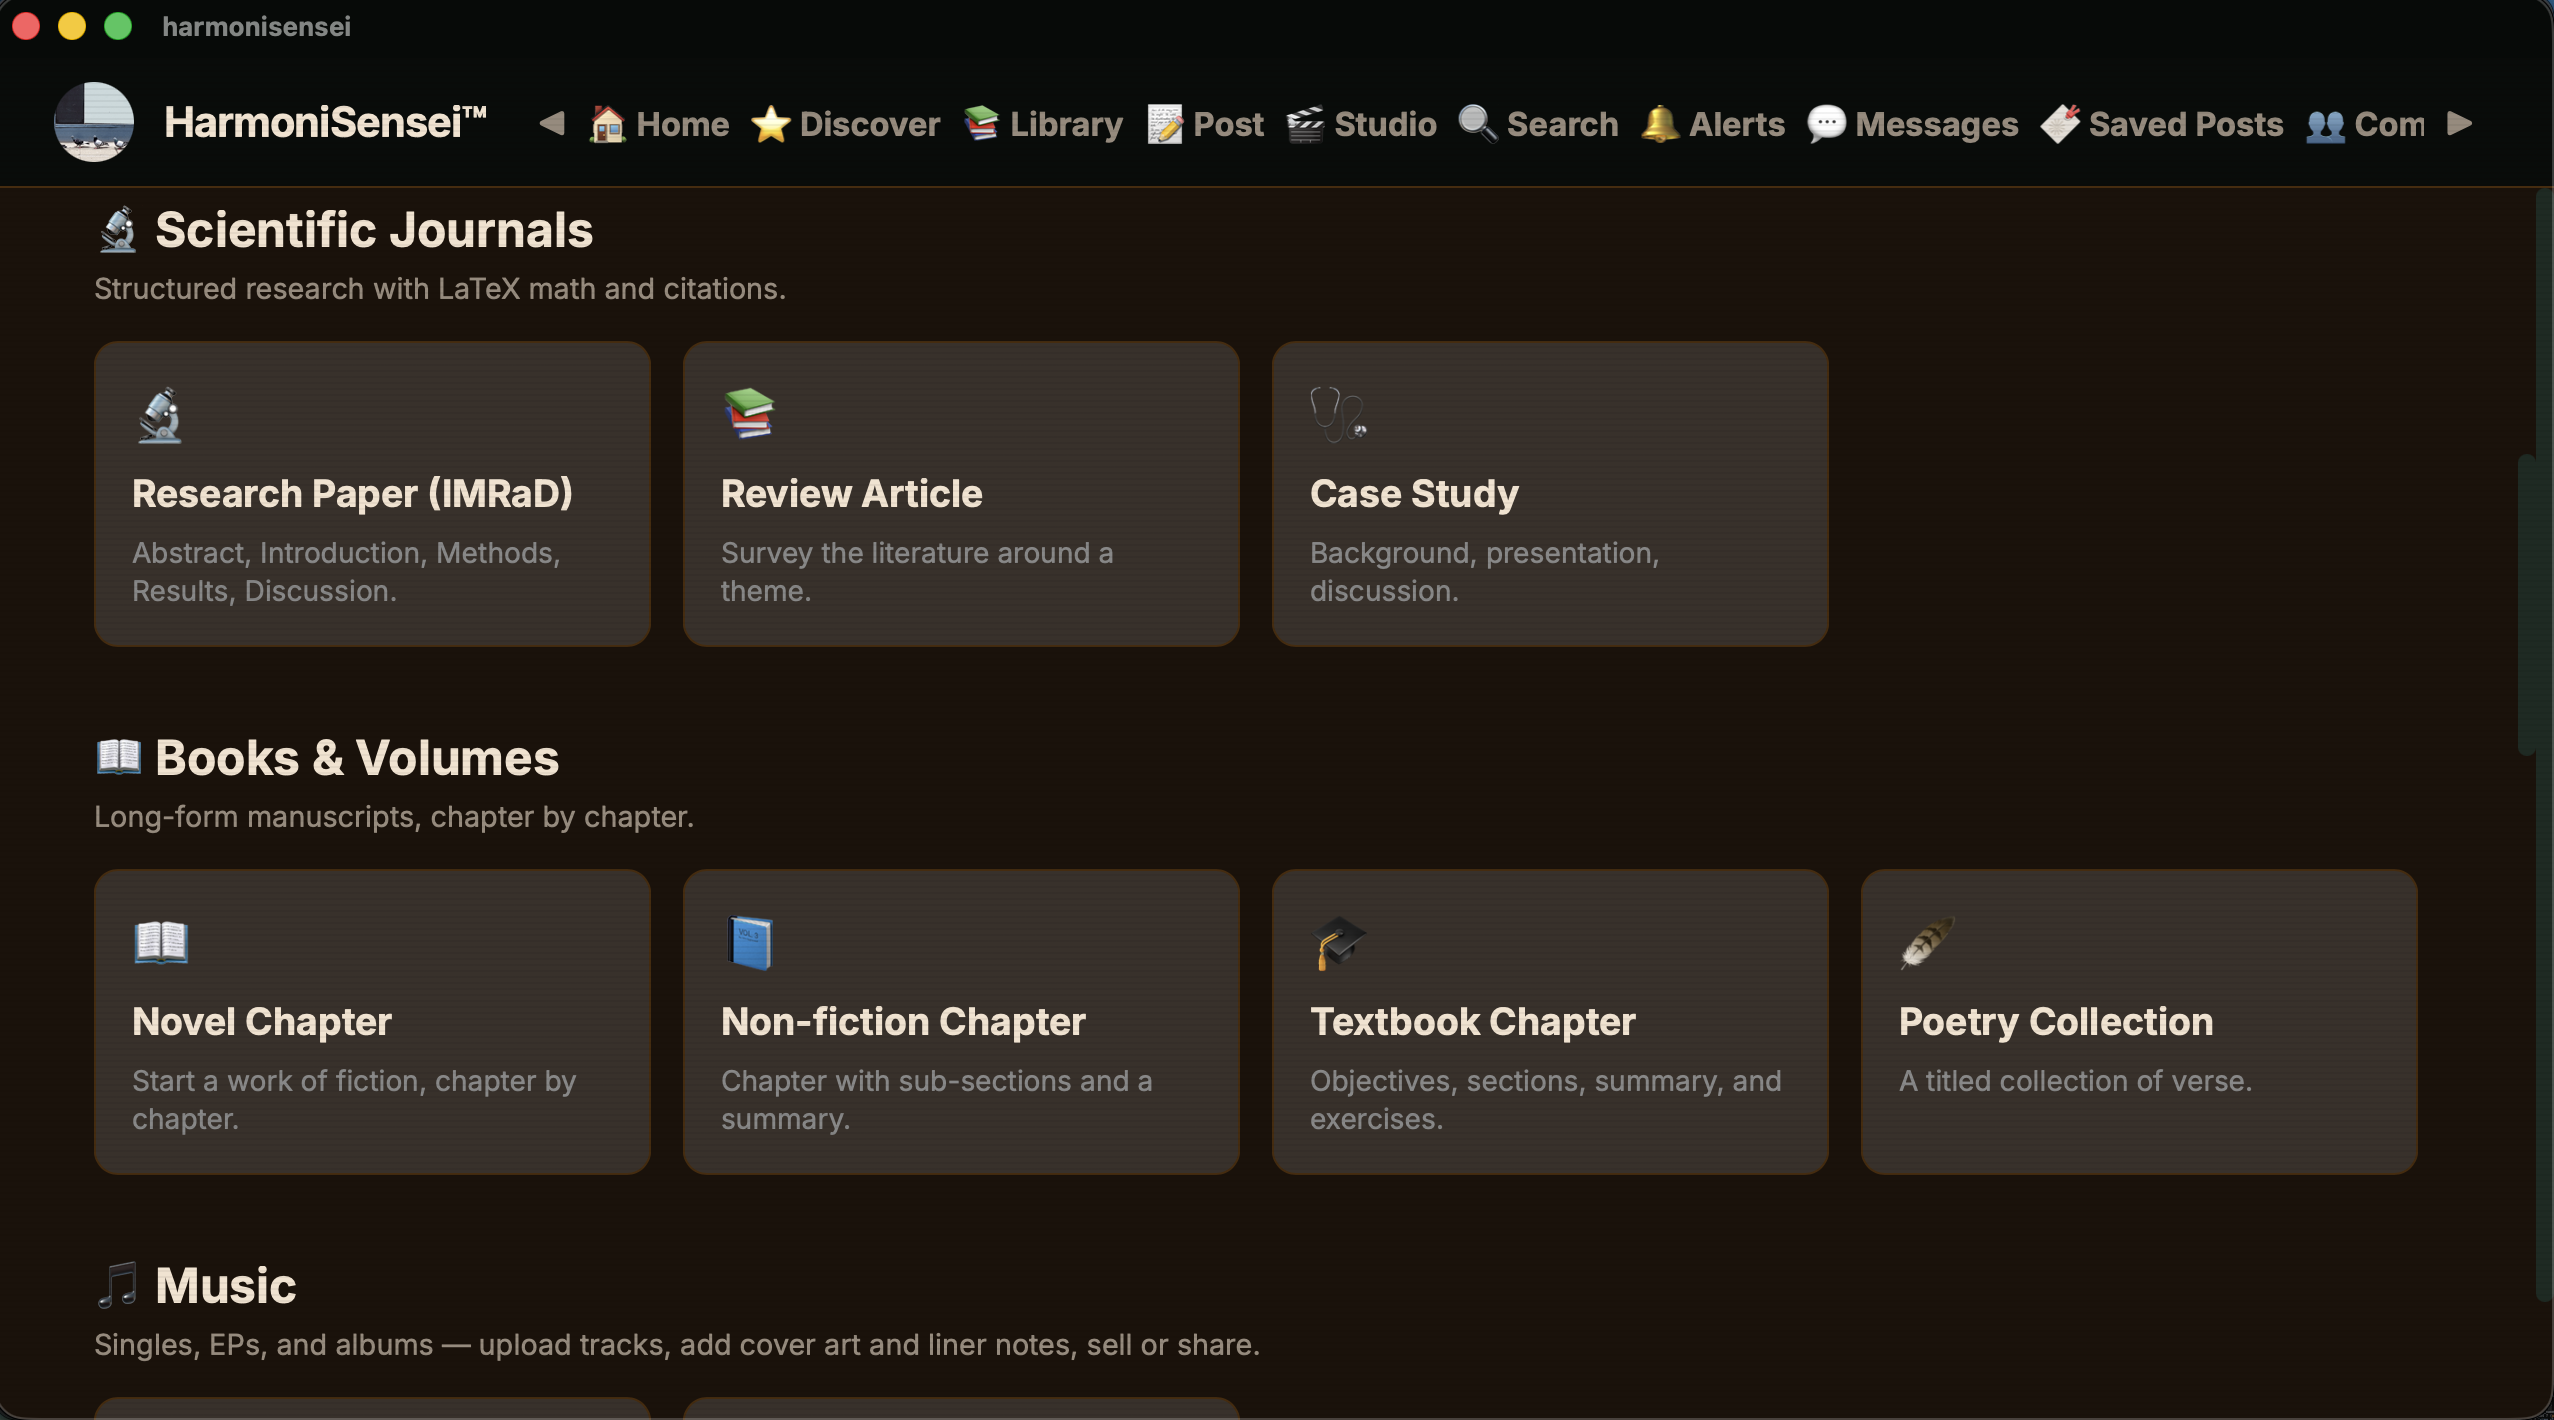Choose the Novel Chapter title

point(262,1022)
